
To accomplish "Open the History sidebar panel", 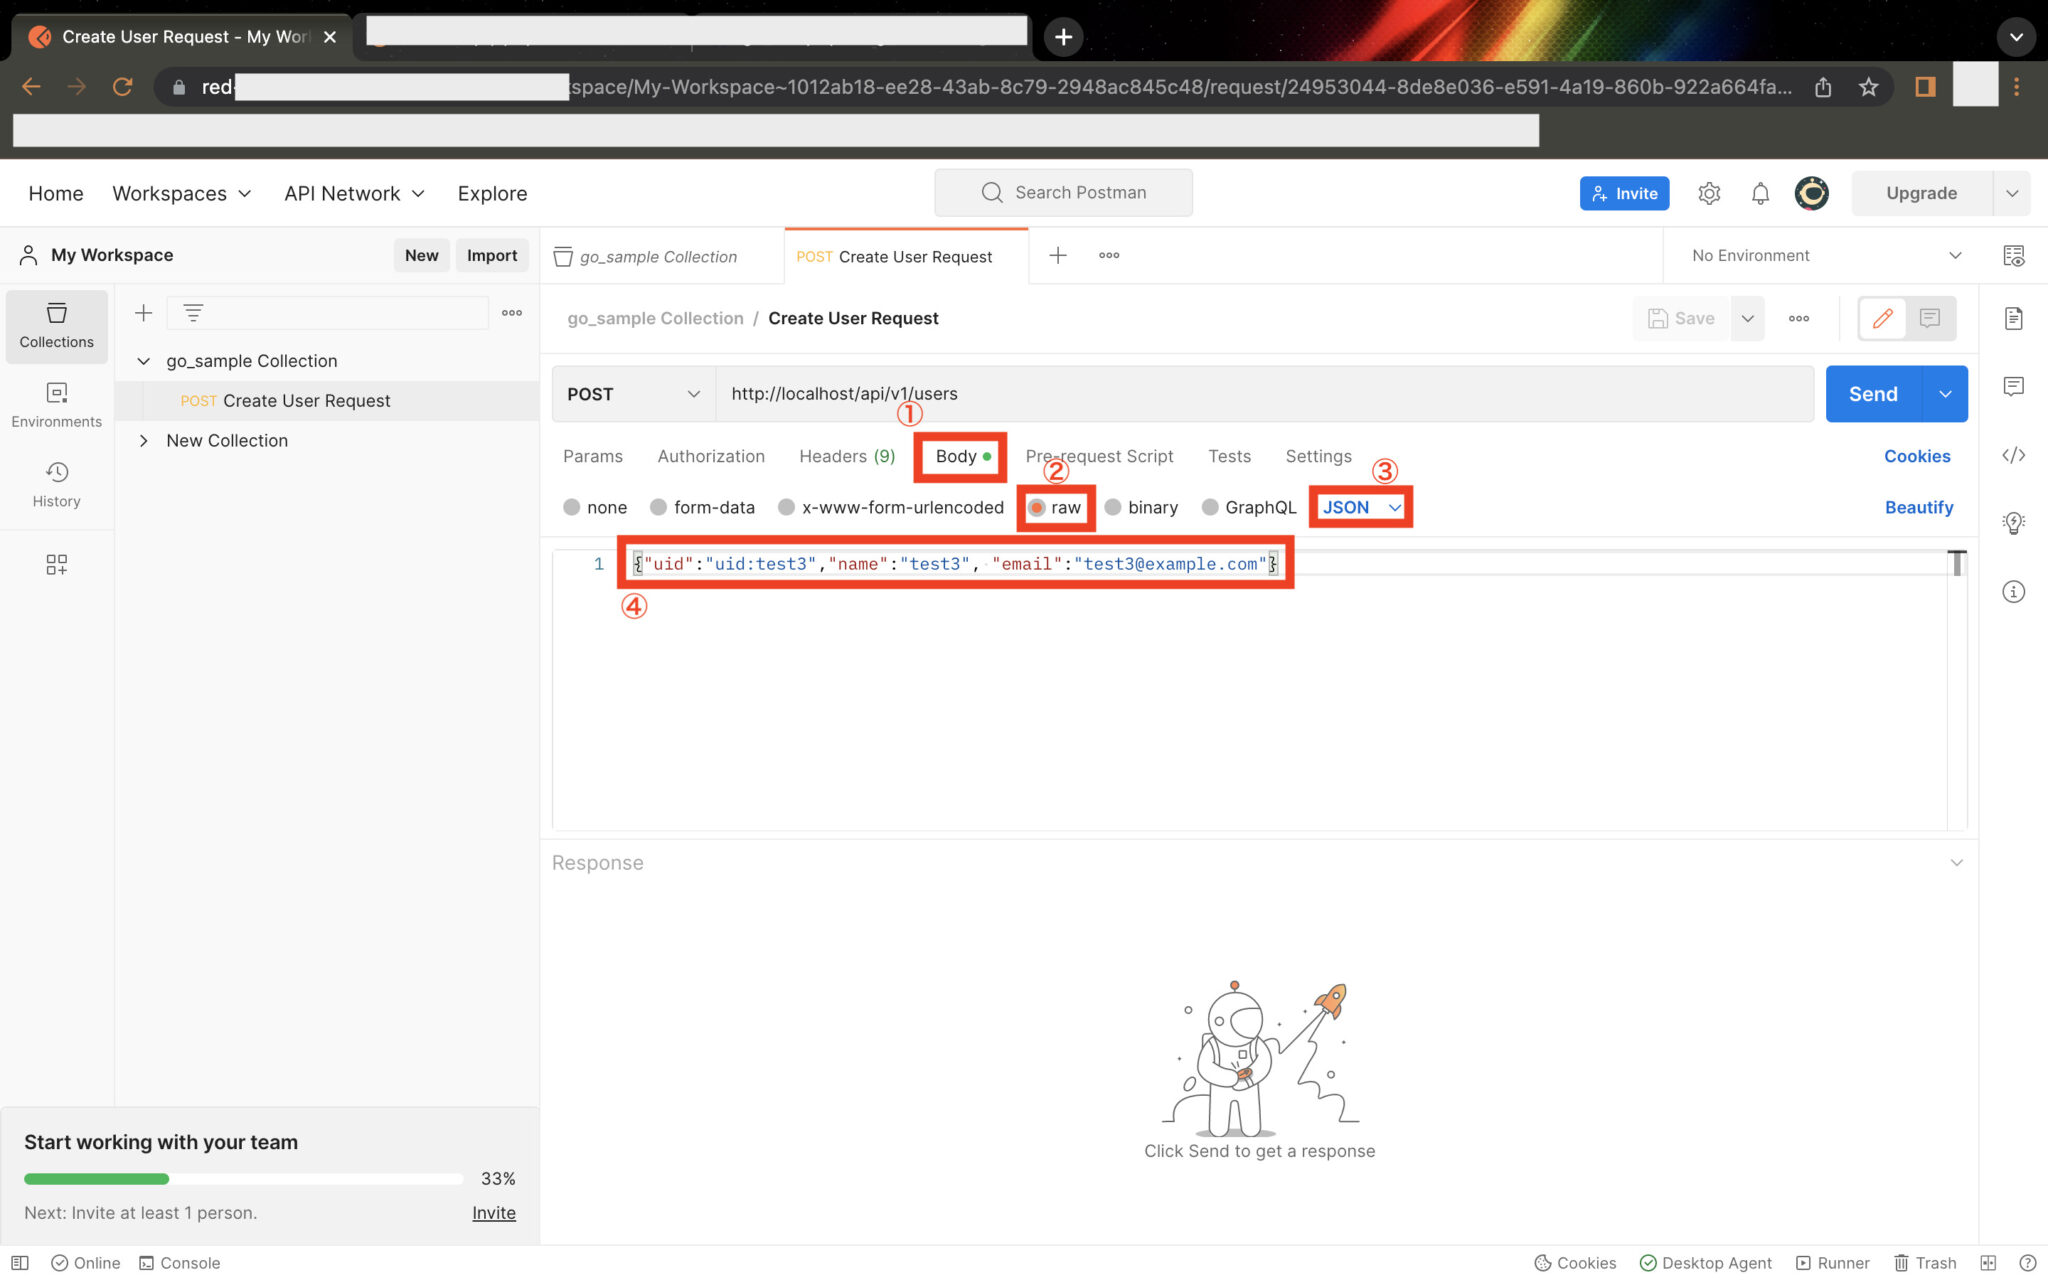I will coord(56,484).
